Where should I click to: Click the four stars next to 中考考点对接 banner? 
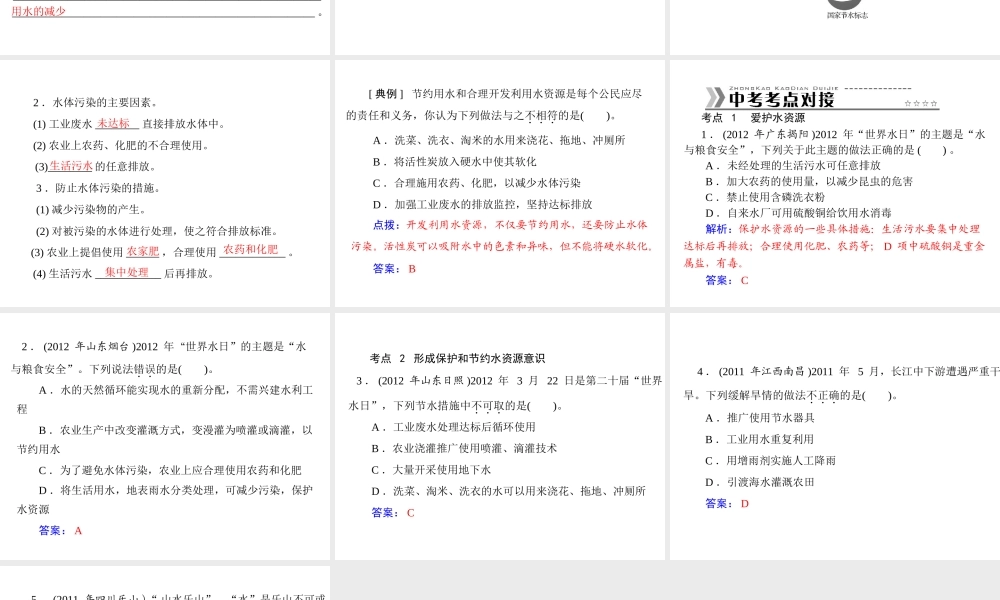921,103
